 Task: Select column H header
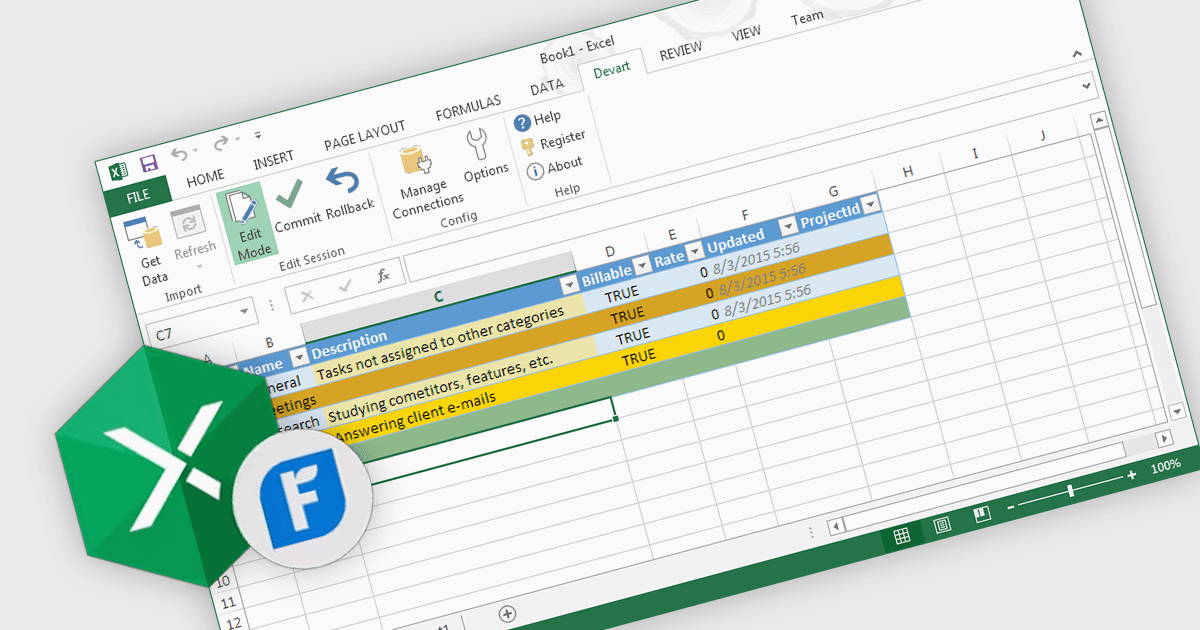[x=907, y=171]
